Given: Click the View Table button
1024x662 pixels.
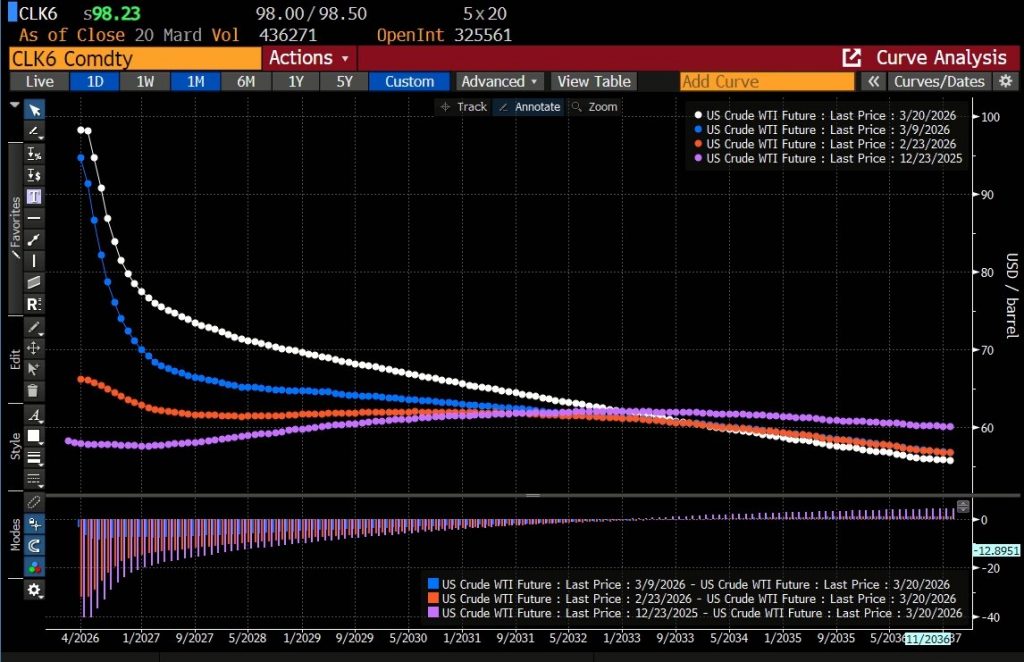Looking at the screenshot, I should coord(594,82).
